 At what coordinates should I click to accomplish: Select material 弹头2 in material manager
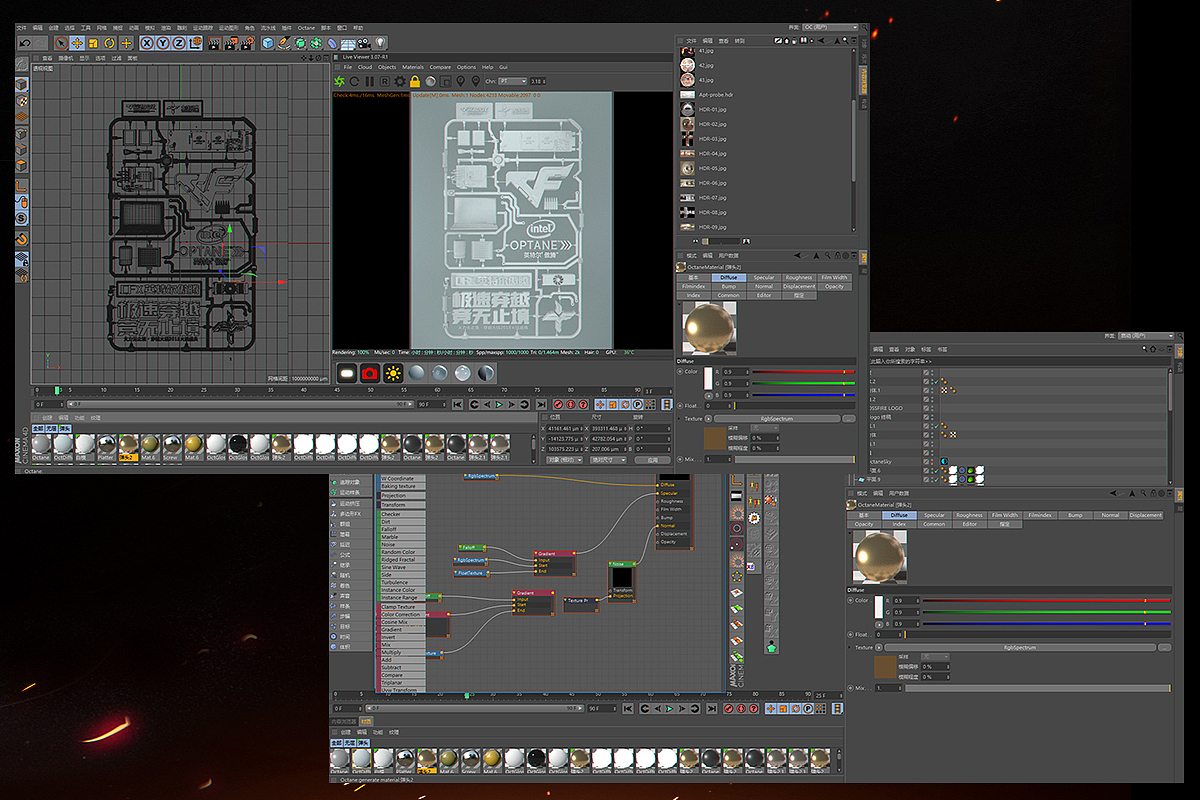(128, 446)
